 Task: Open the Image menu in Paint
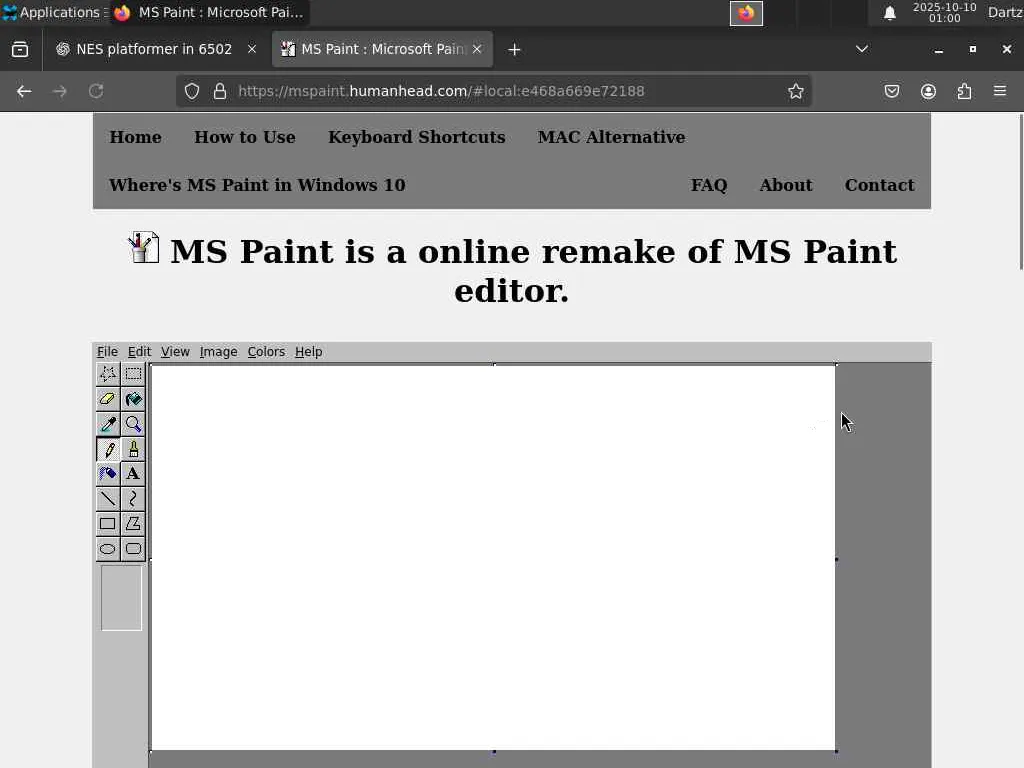pos(218,352)
